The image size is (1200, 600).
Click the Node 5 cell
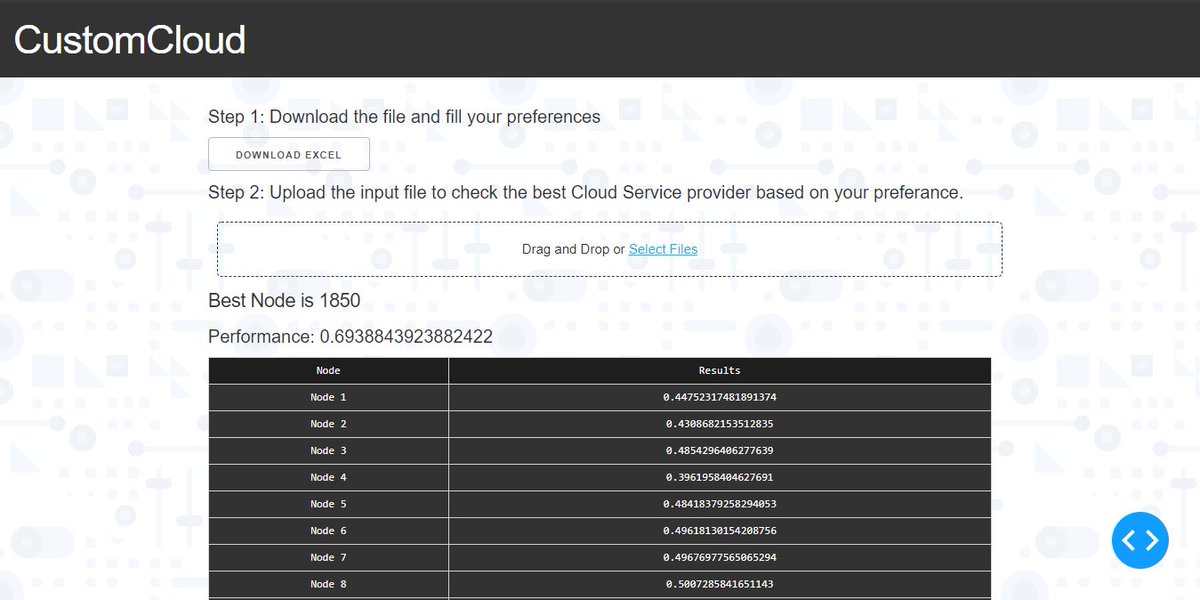coord(328,504)
